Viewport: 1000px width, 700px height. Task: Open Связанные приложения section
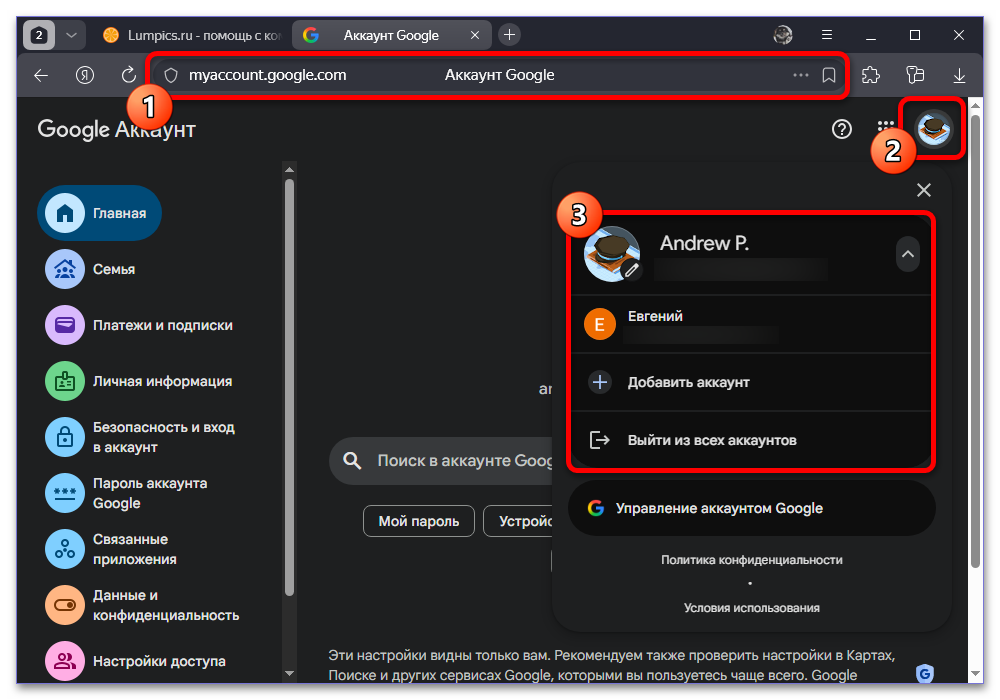(x=111, y=550)
